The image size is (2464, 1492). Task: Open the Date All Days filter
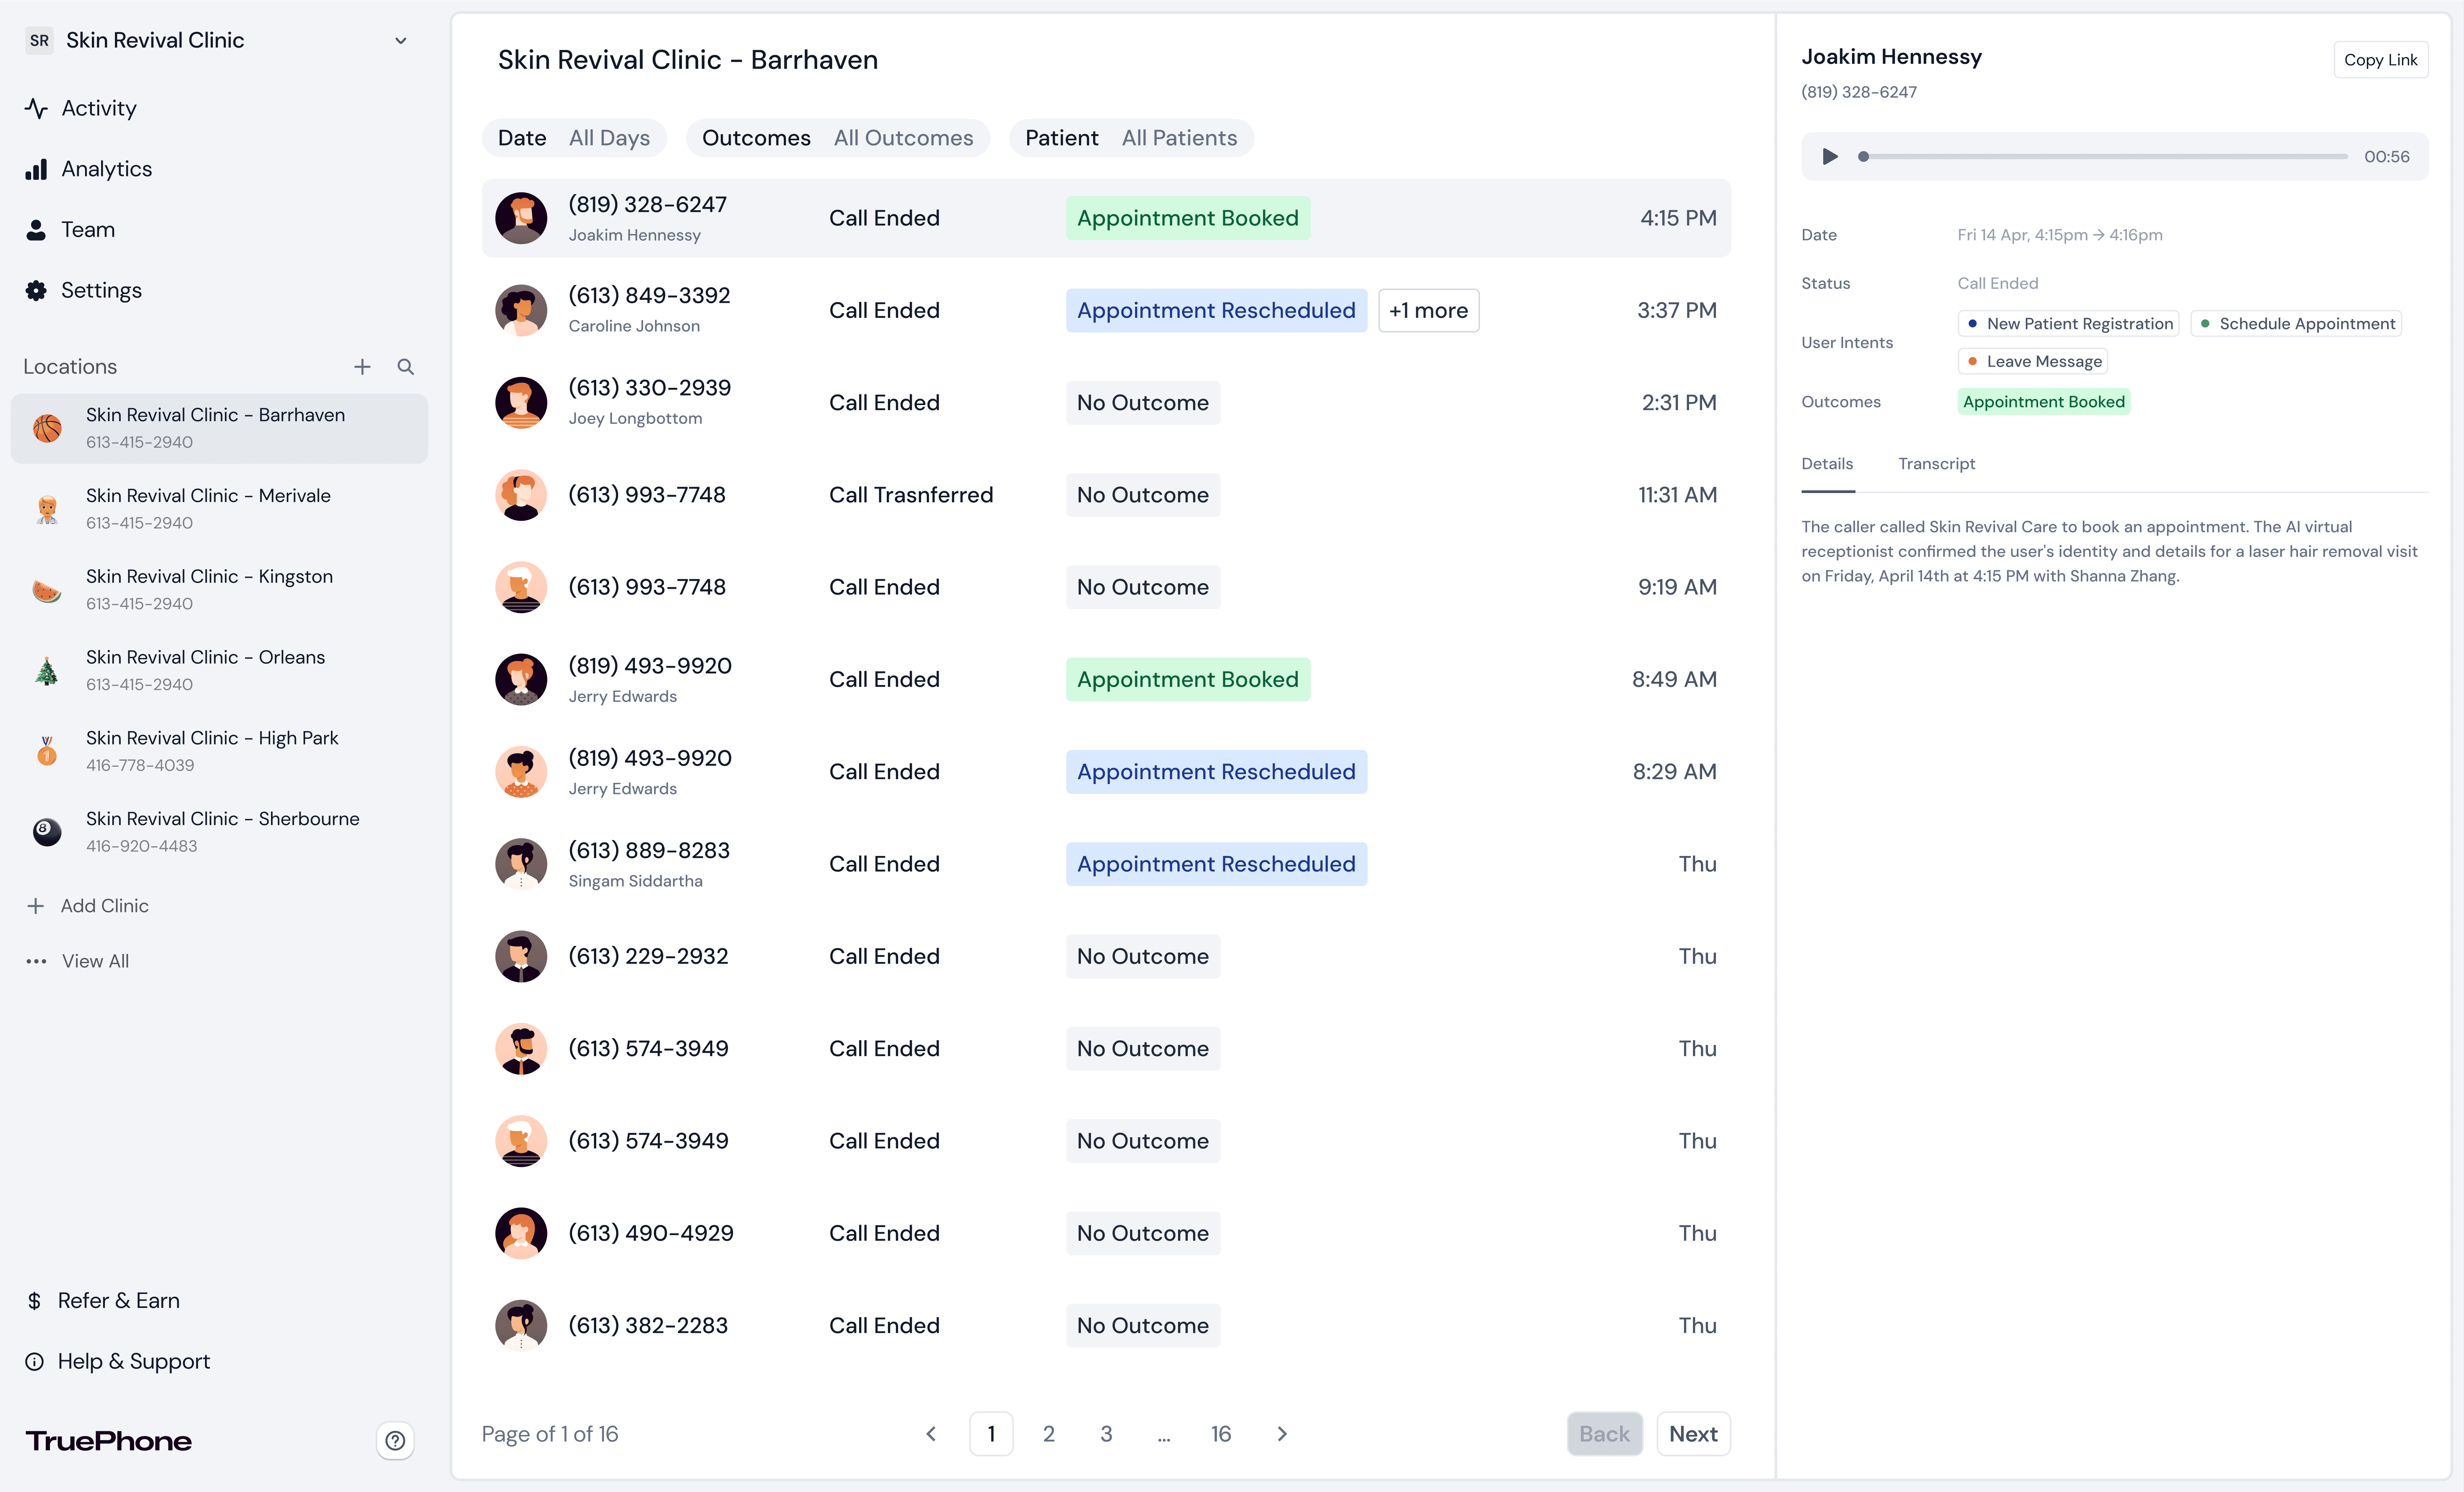pyautogui.click(x=574, y=138)
